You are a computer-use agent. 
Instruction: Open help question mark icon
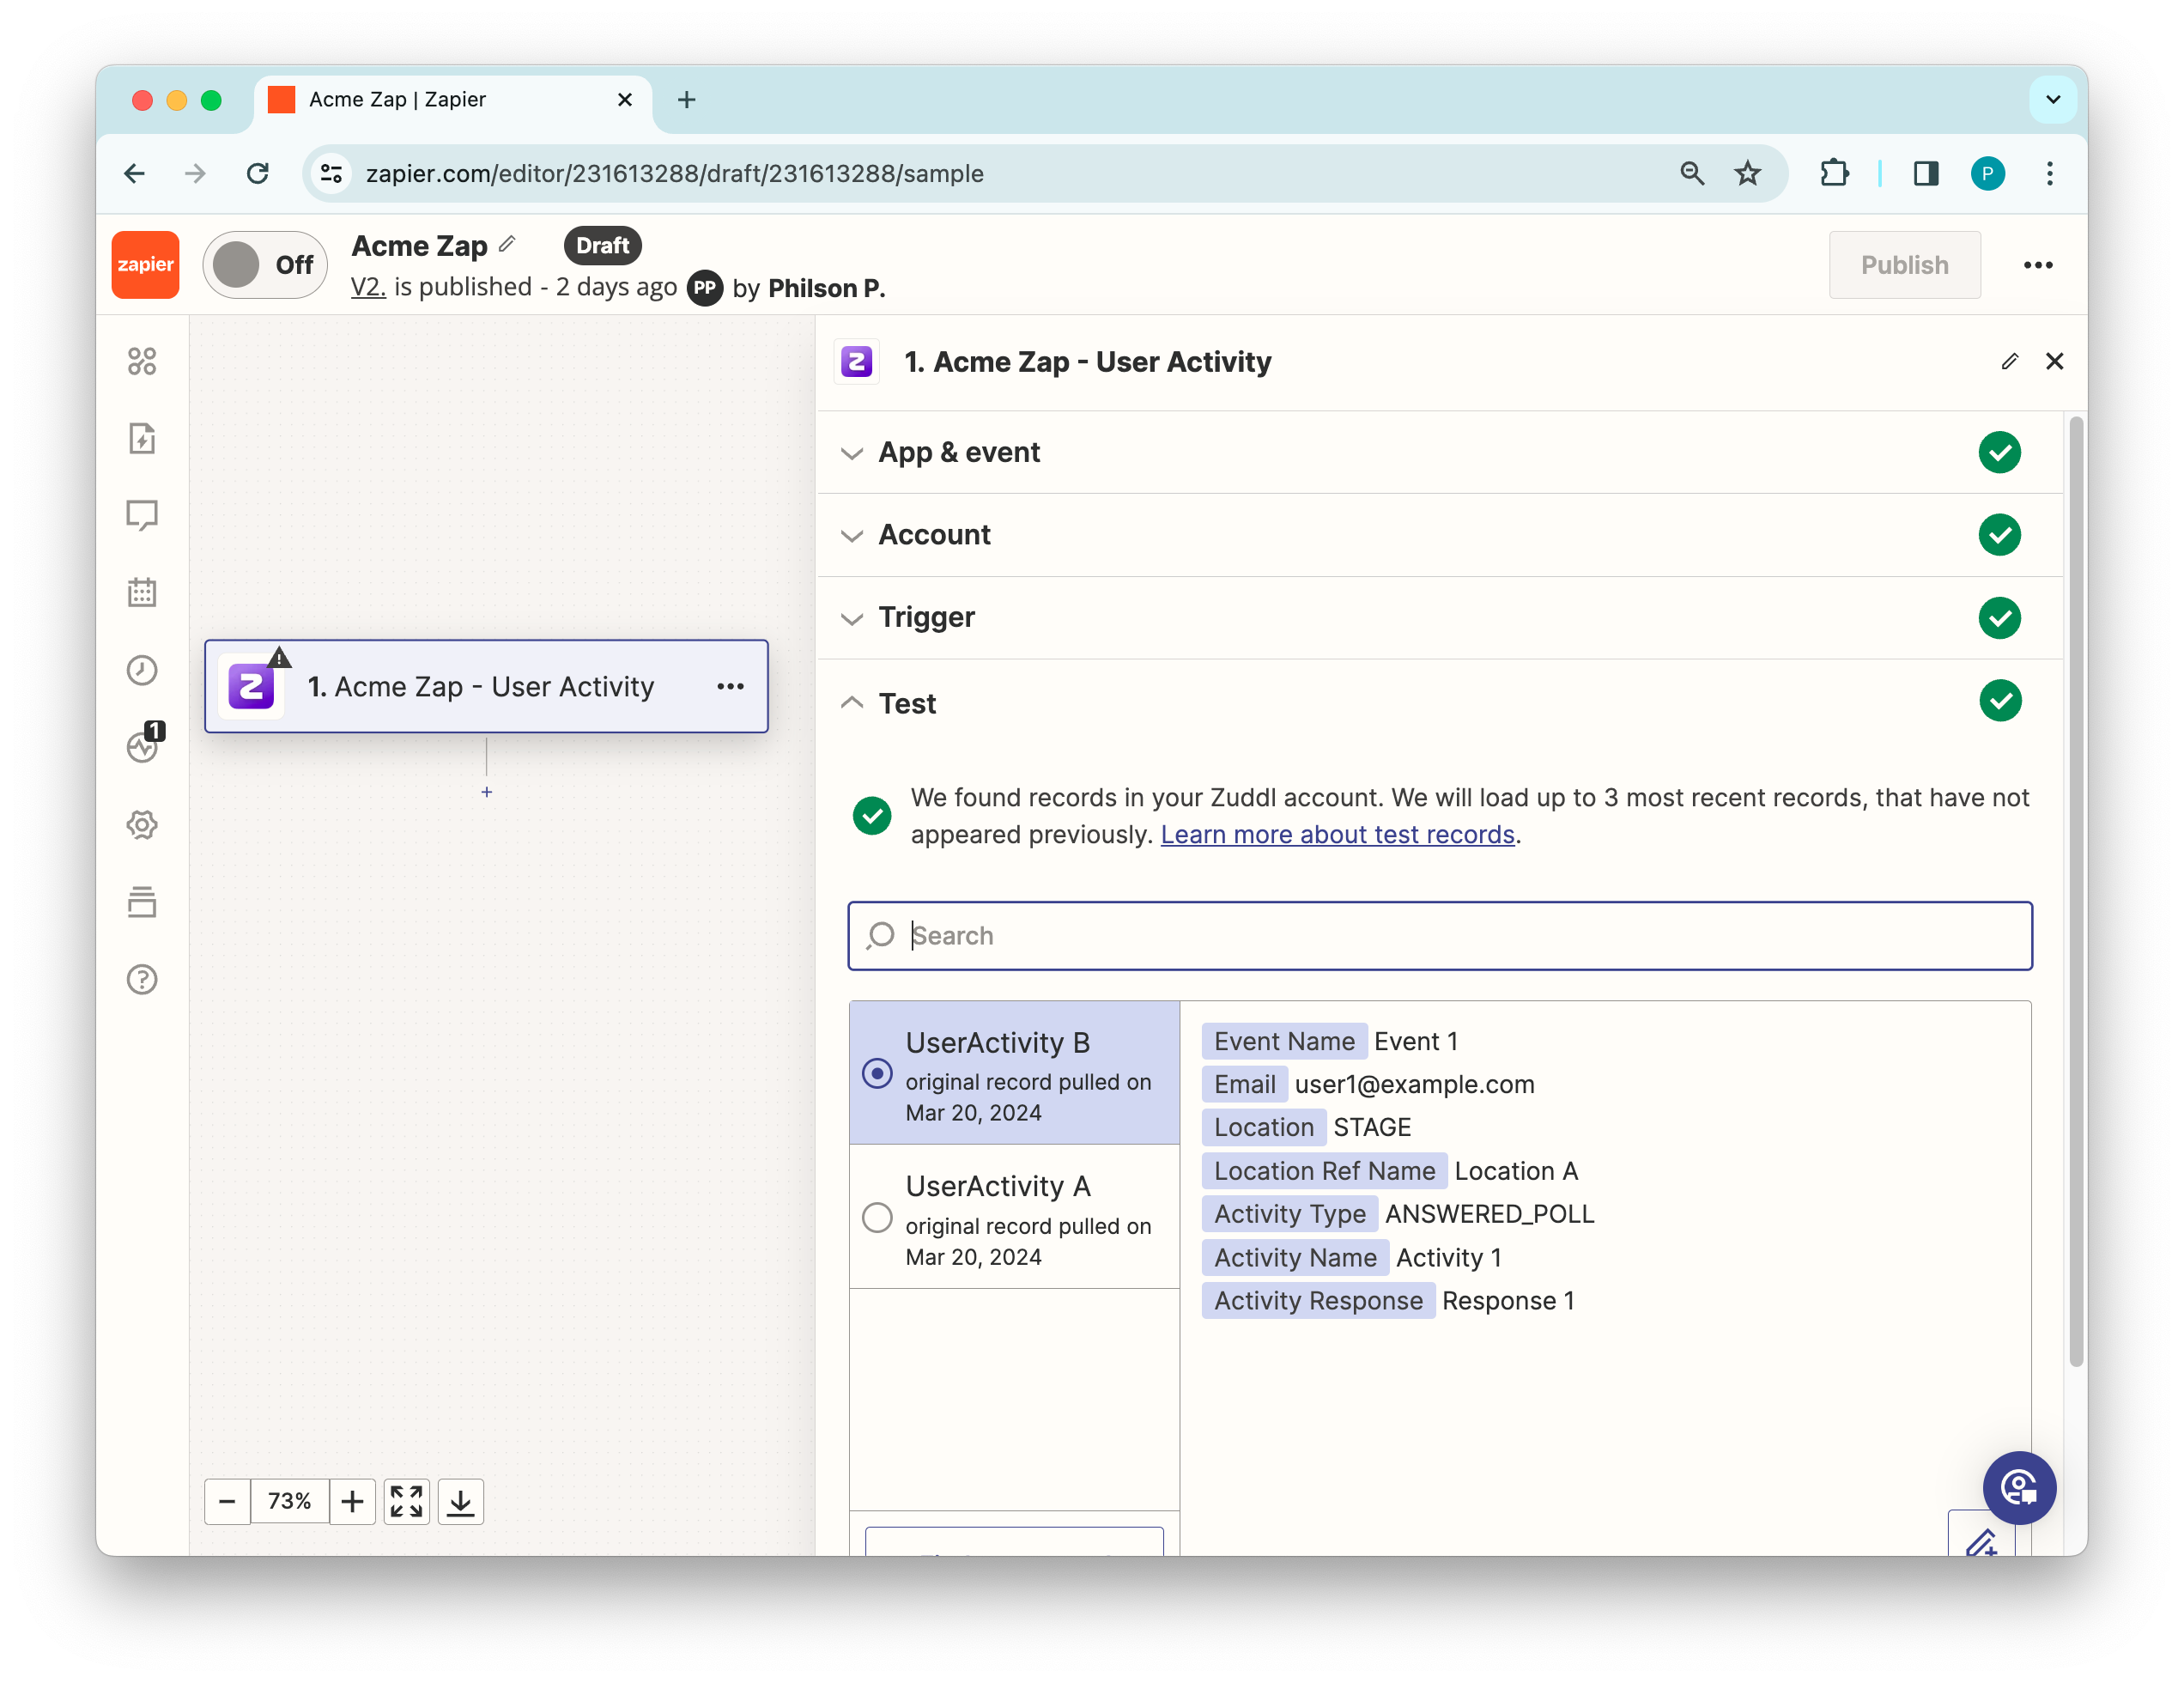pyautogui.click(x=142, y=979)
